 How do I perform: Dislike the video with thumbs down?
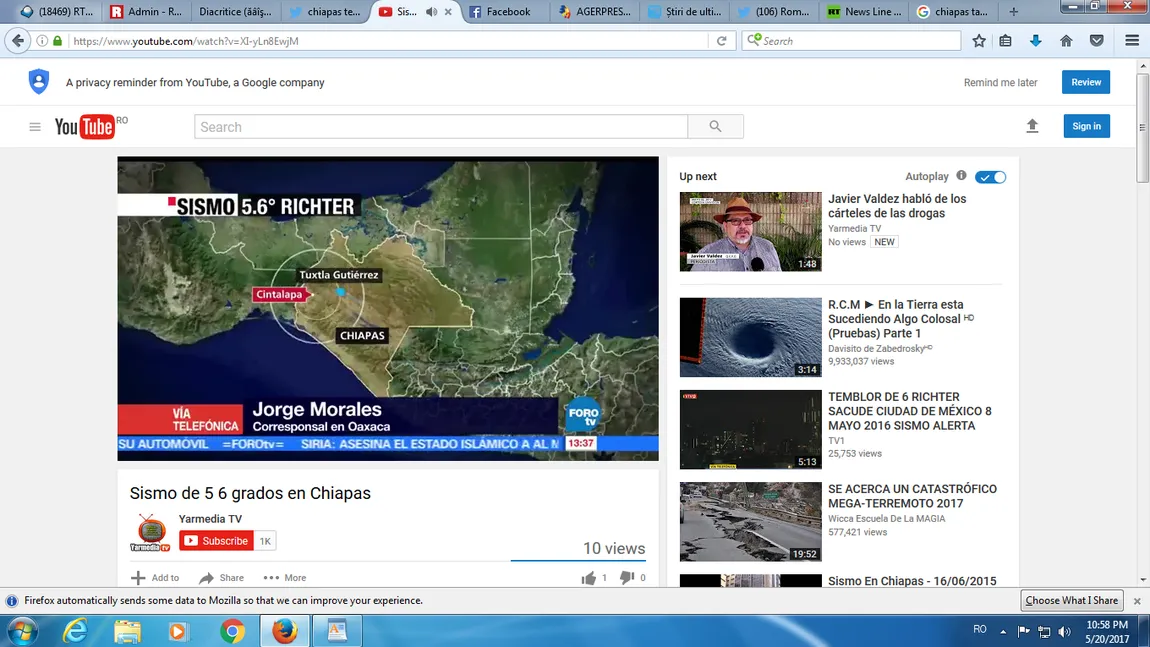click(626, 578)
